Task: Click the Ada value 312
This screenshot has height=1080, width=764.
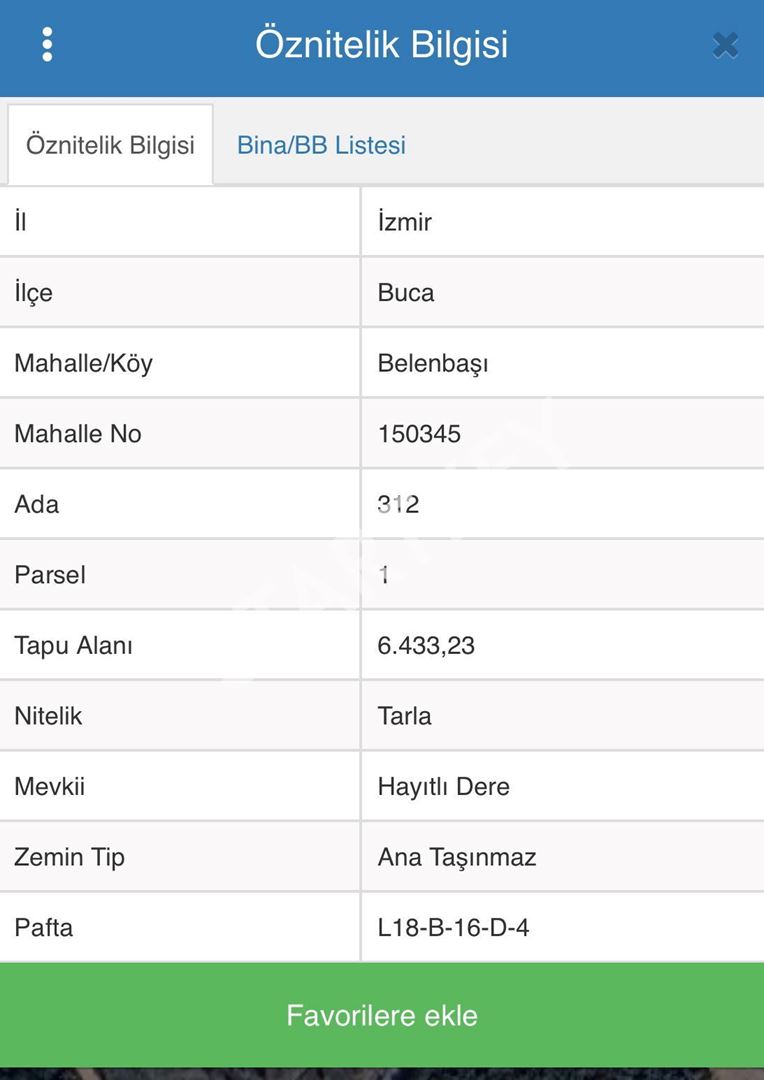Action: 398,504
